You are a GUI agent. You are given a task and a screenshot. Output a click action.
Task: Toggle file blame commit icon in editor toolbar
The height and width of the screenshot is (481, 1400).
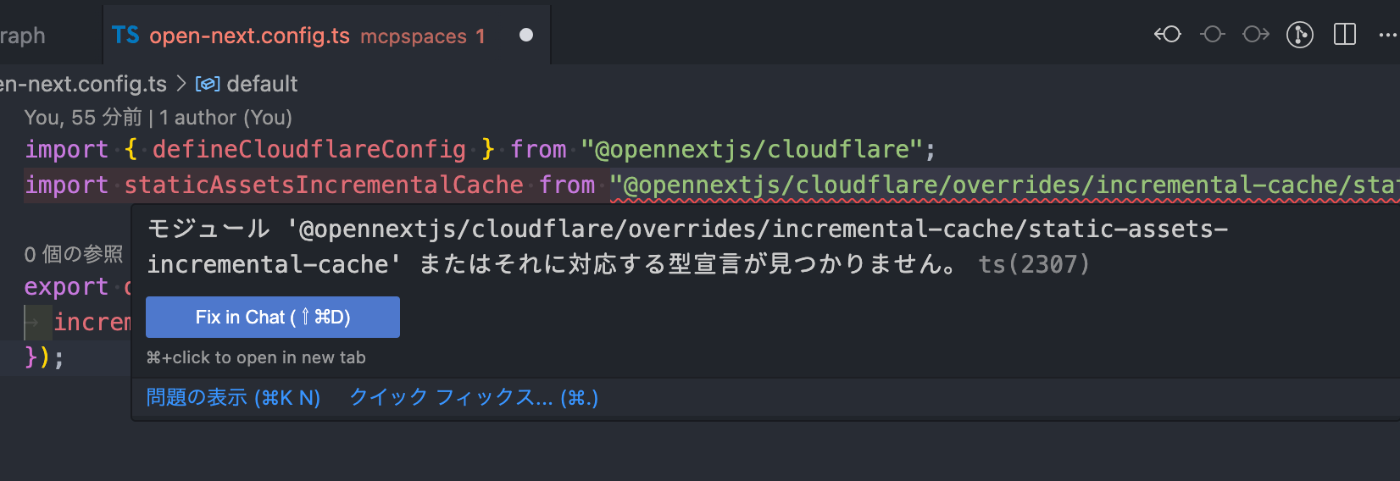click(1212, 35)
